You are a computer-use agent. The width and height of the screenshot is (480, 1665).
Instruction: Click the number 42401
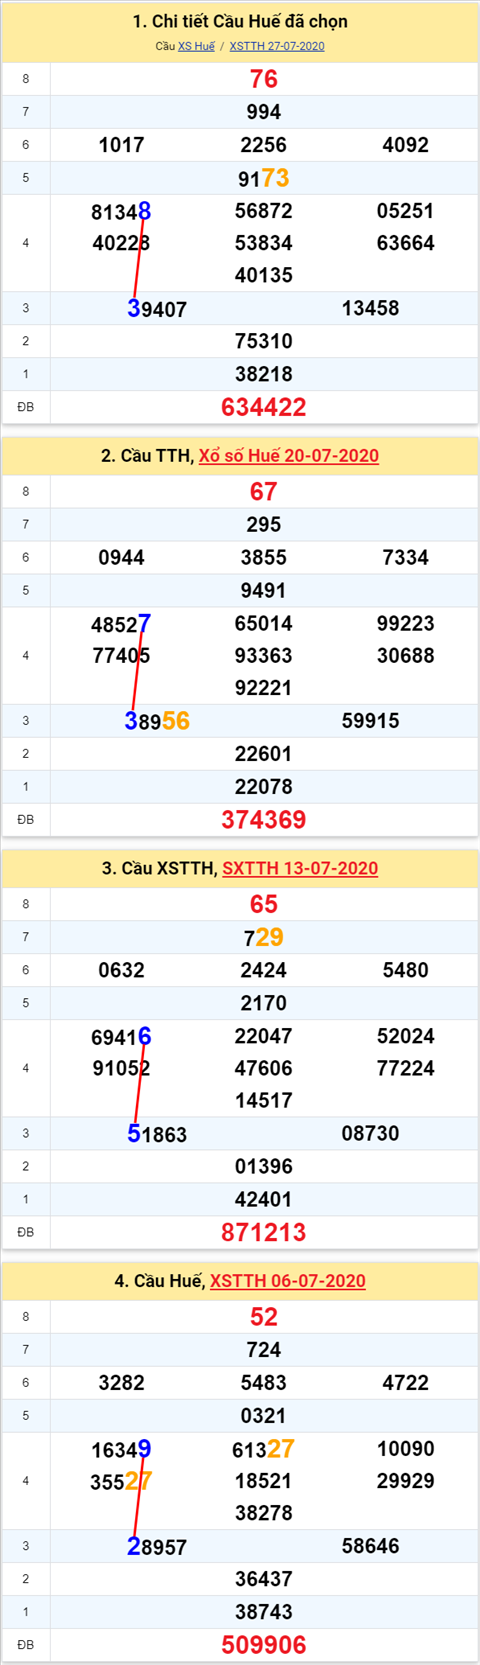click(264, 1199)
